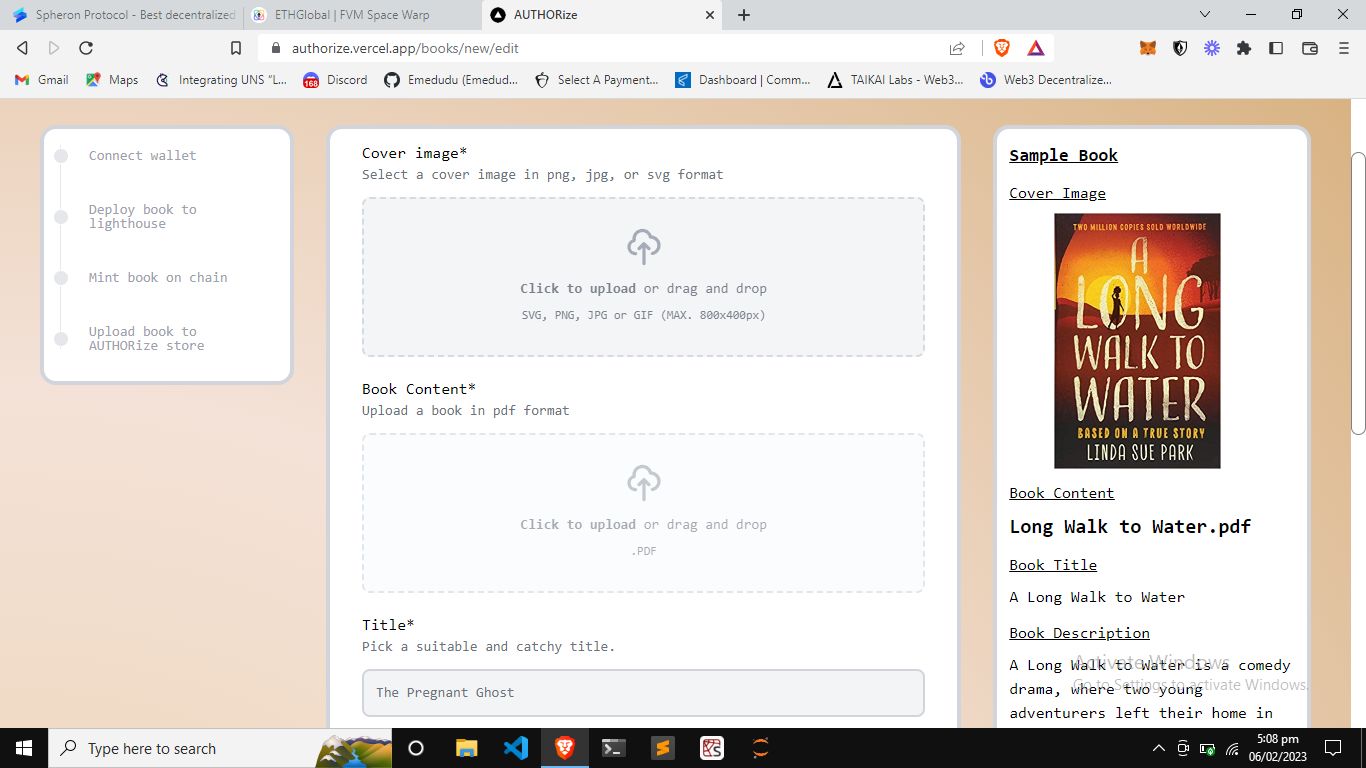Open Dashboard Comm bookmark

point(743,80)
